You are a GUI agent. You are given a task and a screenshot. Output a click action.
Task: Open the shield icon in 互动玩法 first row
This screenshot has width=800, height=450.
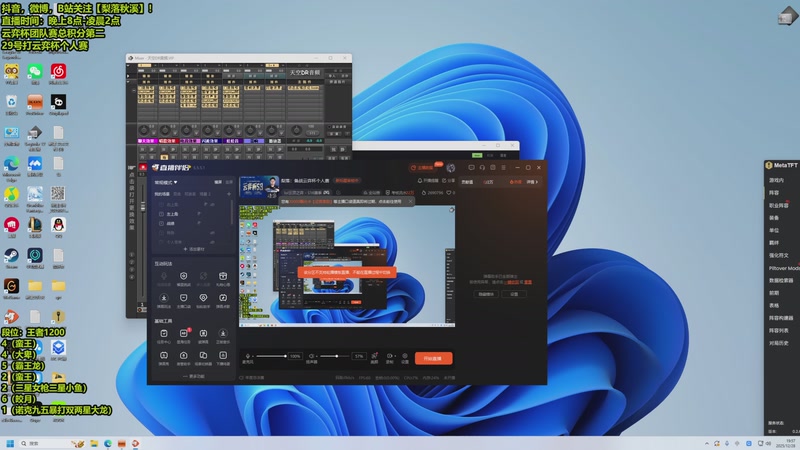(x=183, y=278)
